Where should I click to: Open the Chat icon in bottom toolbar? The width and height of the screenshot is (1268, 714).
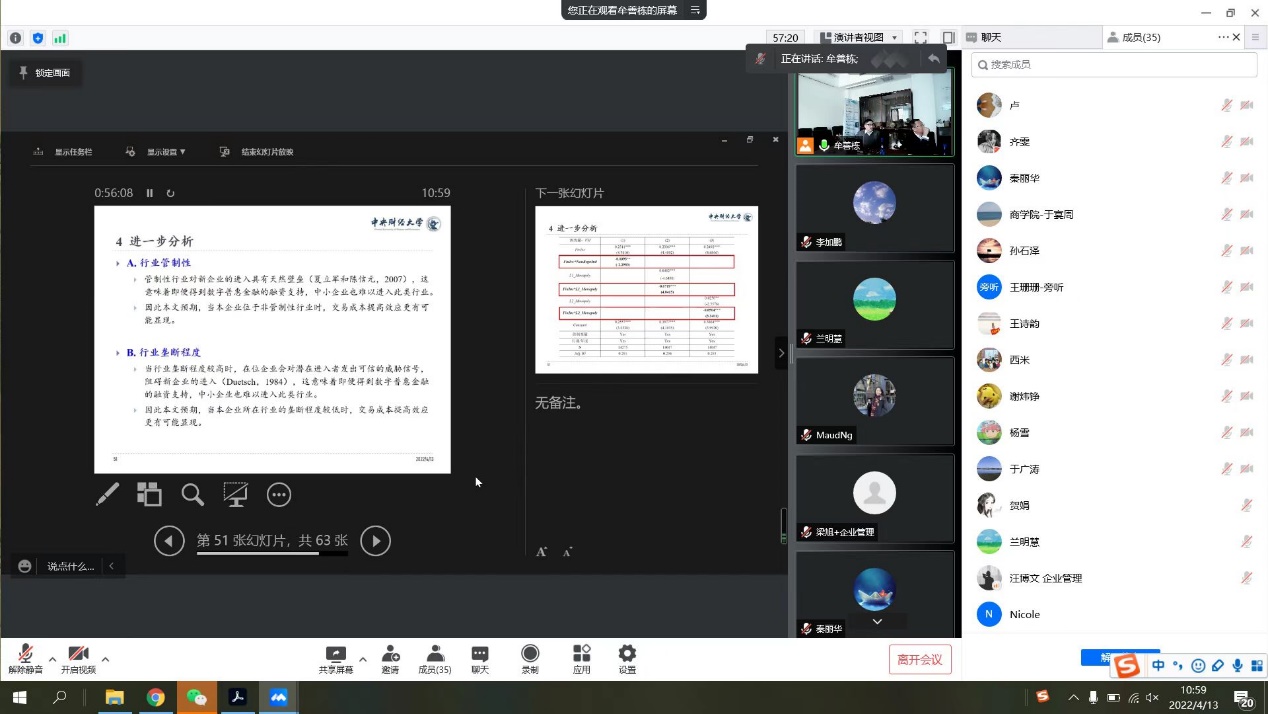point(480,654)
